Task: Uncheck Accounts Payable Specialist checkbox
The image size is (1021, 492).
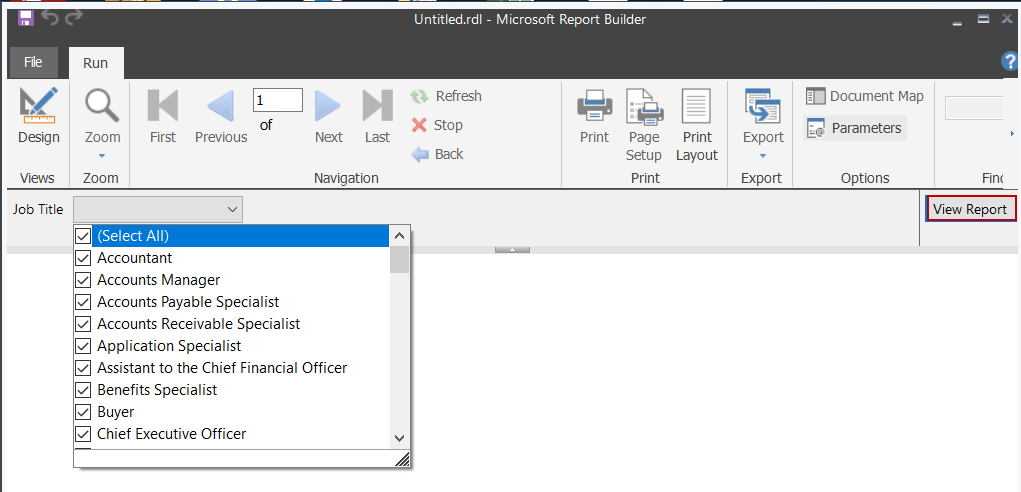Action: click(x=83, y=302)
